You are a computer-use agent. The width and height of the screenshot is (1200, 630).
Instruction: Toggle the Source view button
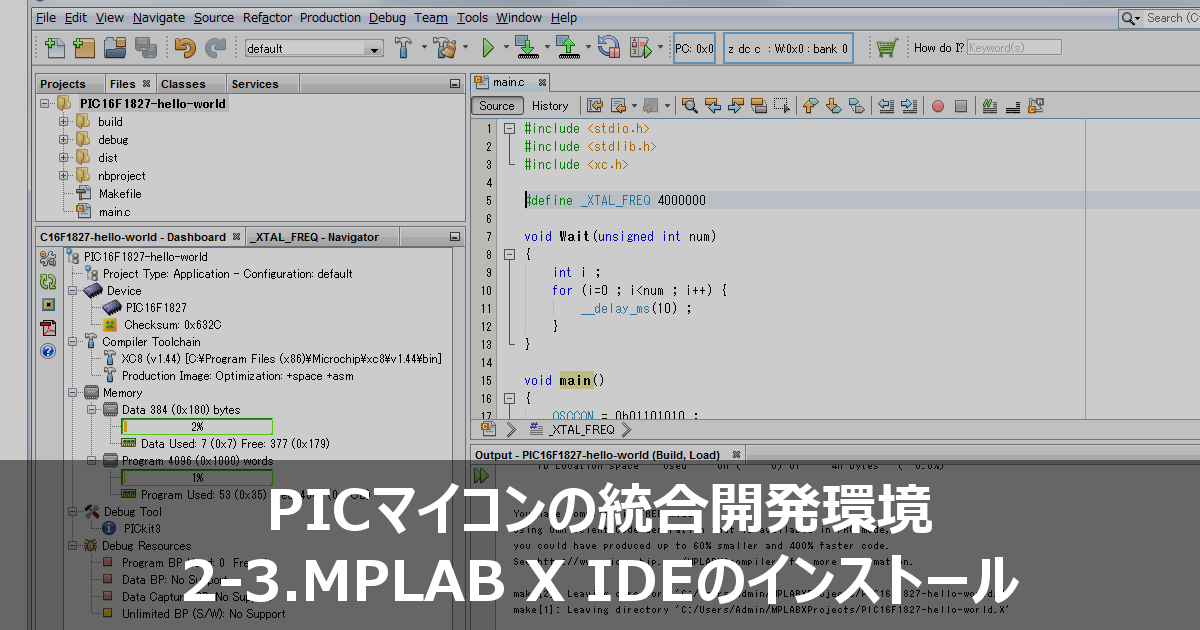497,105
